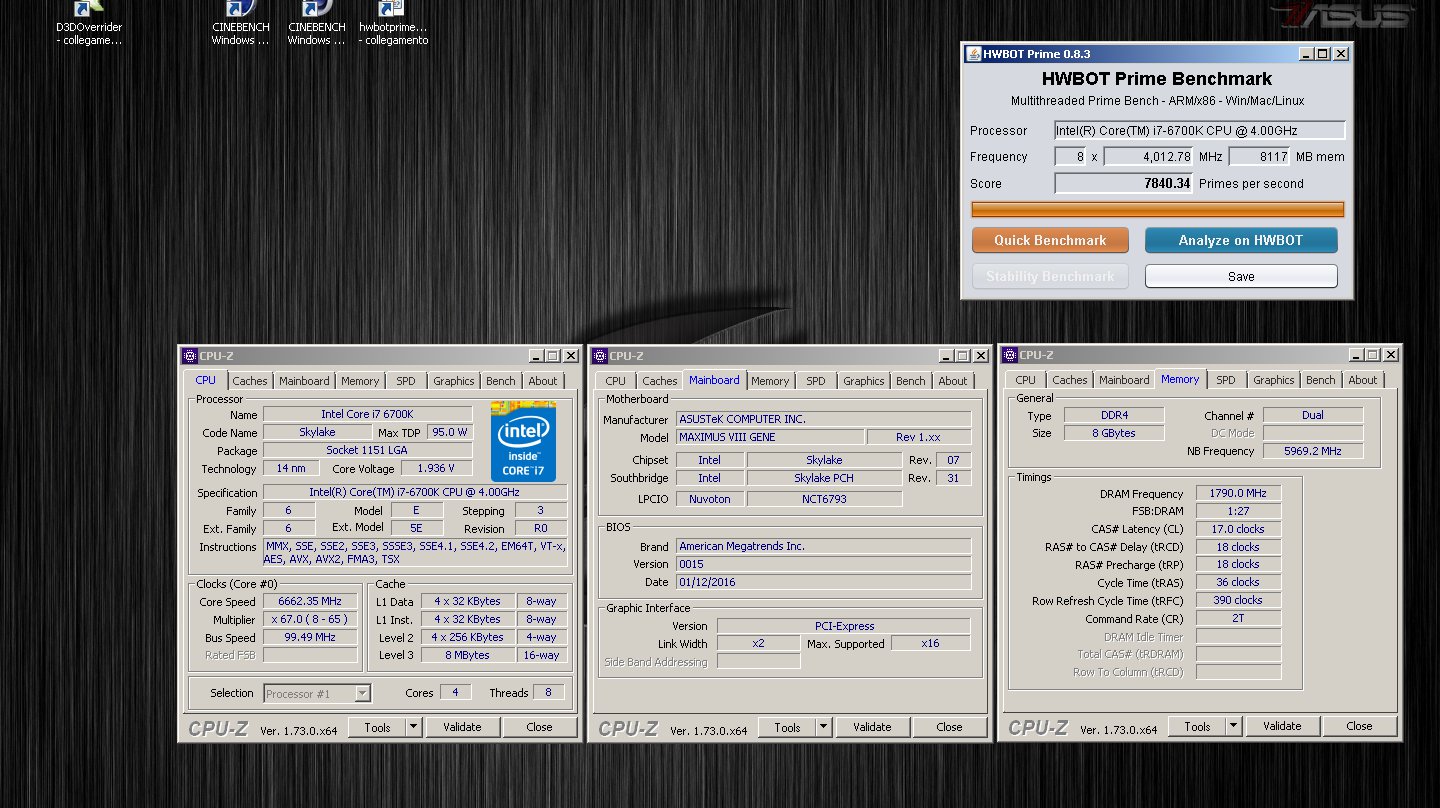Viewport: 1440px width, 808px height.
Task: Open the first CINEBENCH Windows desktop shortcut
Action: tap(240, 24)
